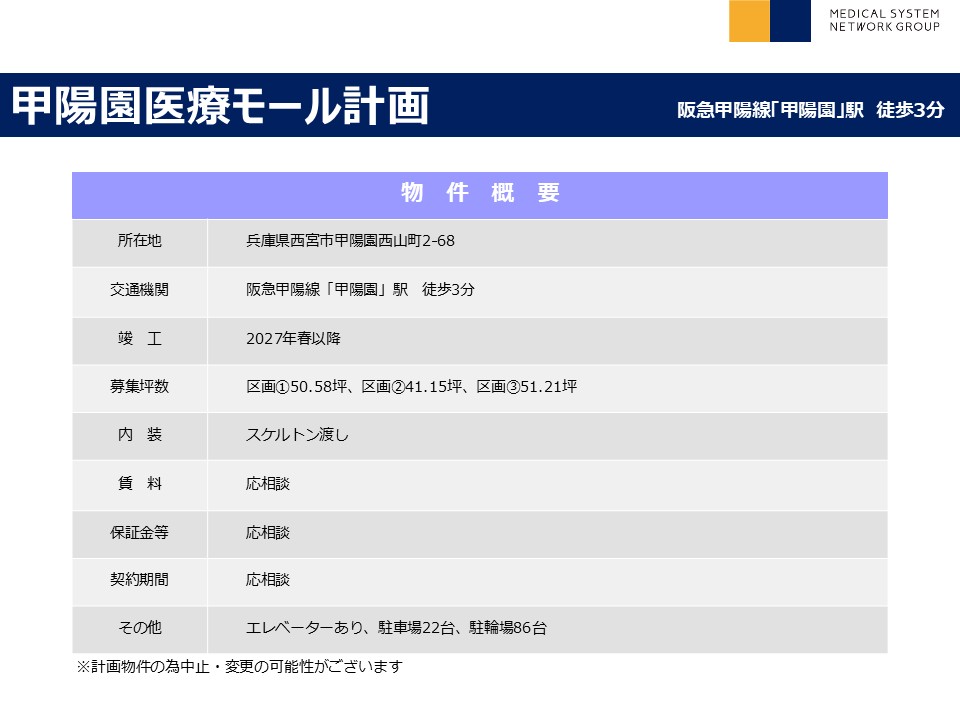The width and height of the screenshot is (960, 720).
Task: Click the footnote ※計画物件の為中止・変更の可能性がございます
Action: [239, 666]
